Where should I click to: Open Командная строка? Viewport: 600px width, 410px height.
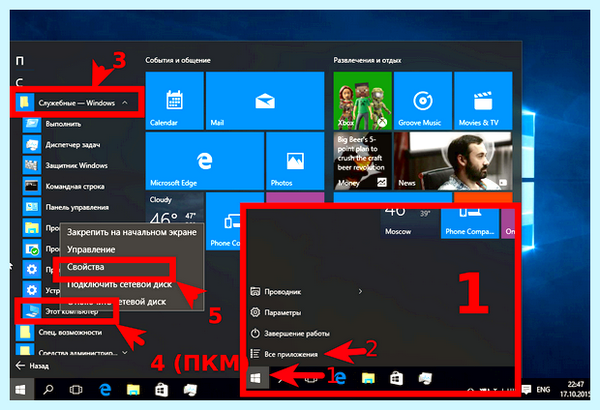[x=75, y=186]
